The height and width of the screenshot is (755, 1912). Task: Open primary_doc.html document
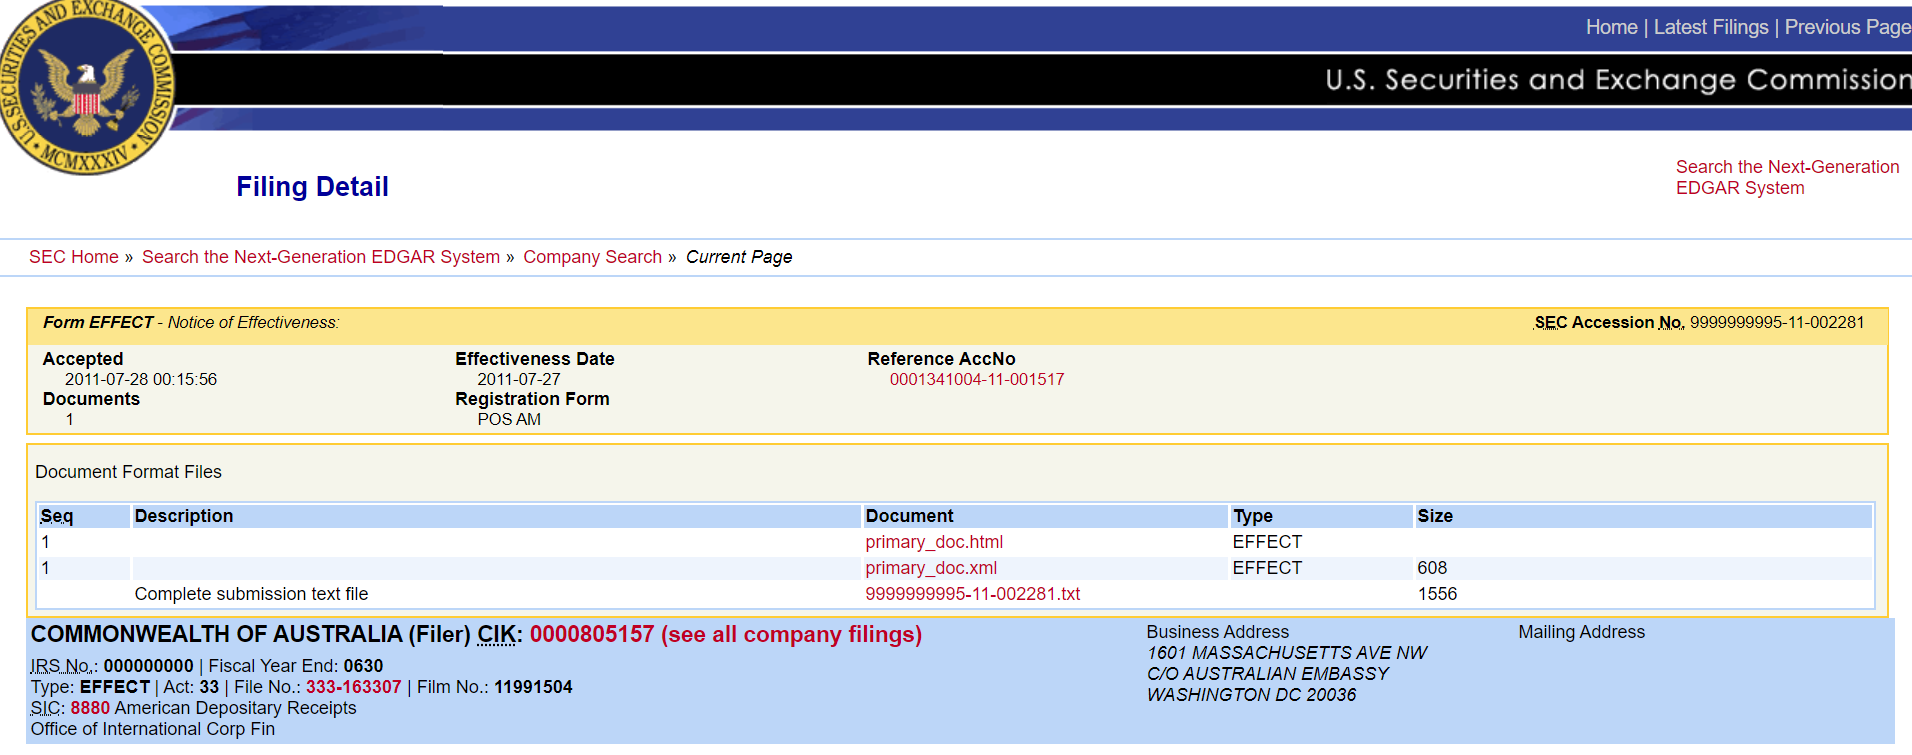934,542
